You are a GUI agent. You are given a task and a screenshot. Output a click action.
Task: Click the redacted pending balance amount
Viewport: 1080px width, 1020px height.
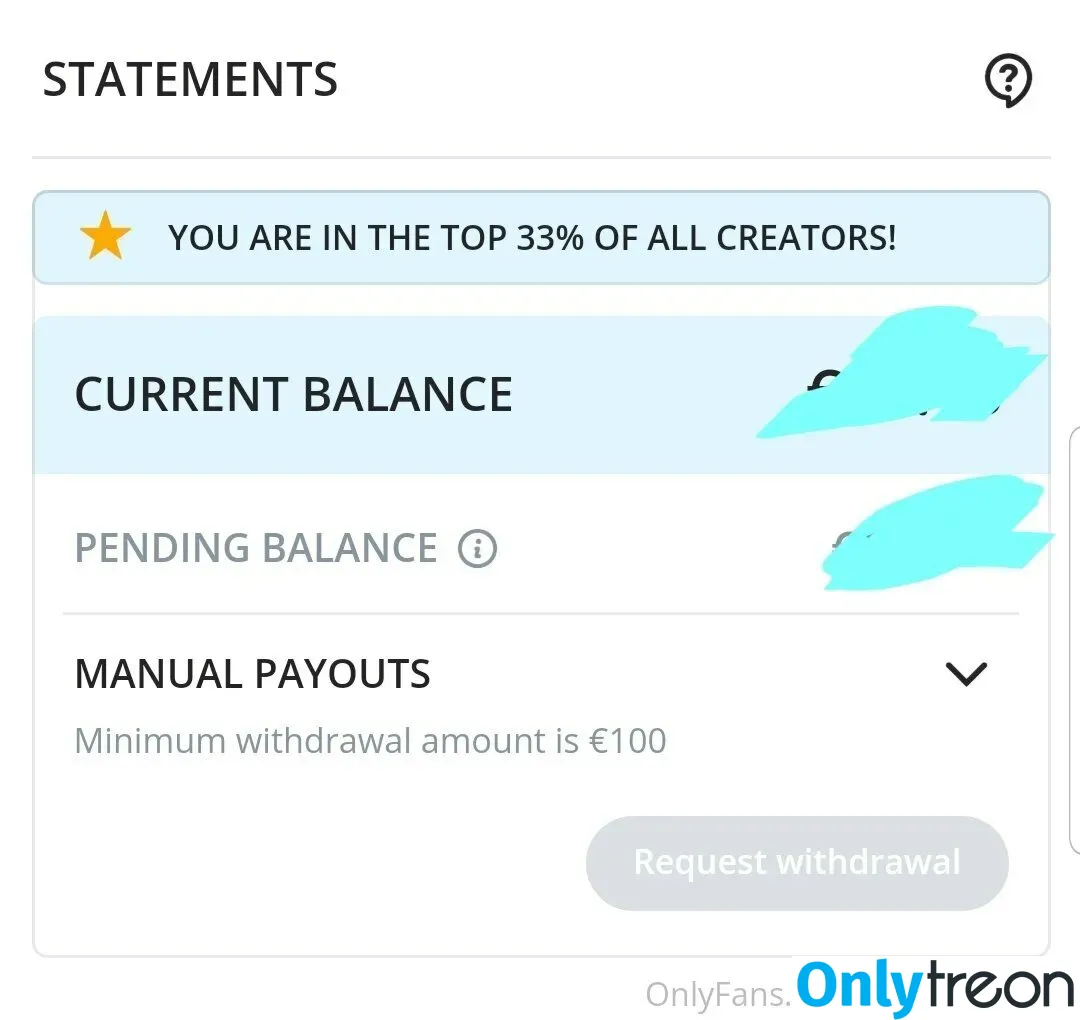pos(938,532)
